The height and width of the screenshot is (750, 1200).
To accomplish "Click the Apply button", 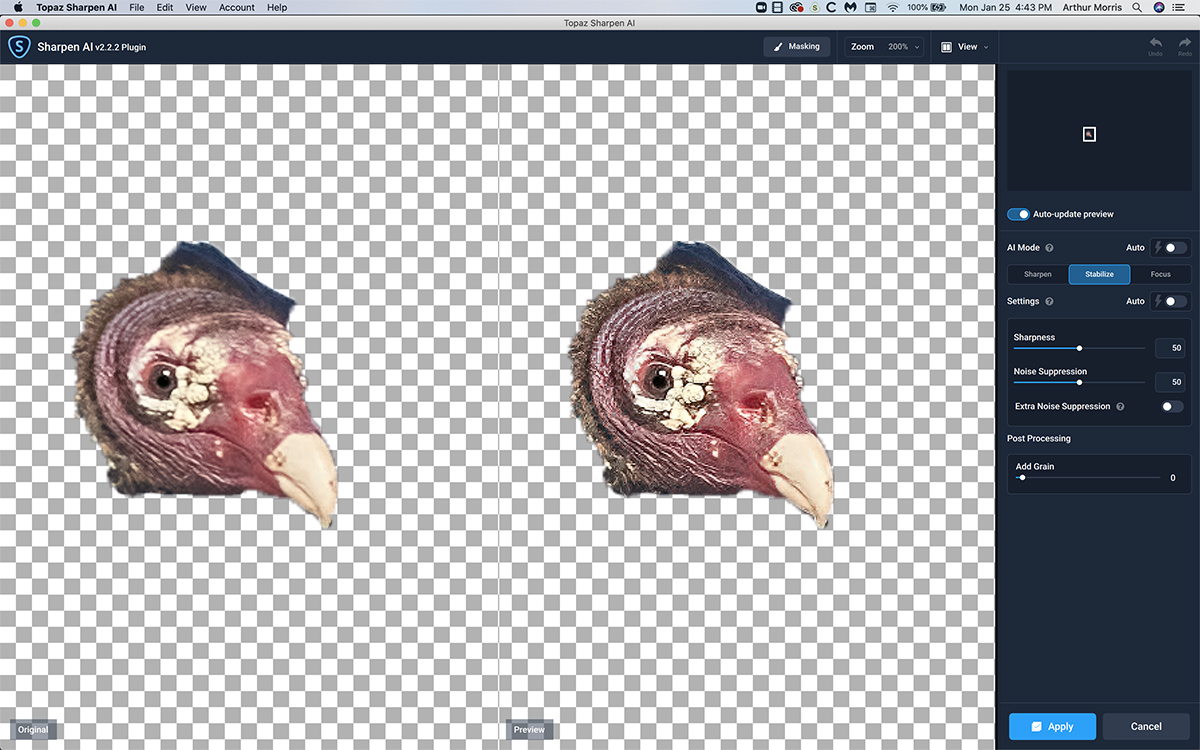I will pyautogui.click(x=1052, y=726).
